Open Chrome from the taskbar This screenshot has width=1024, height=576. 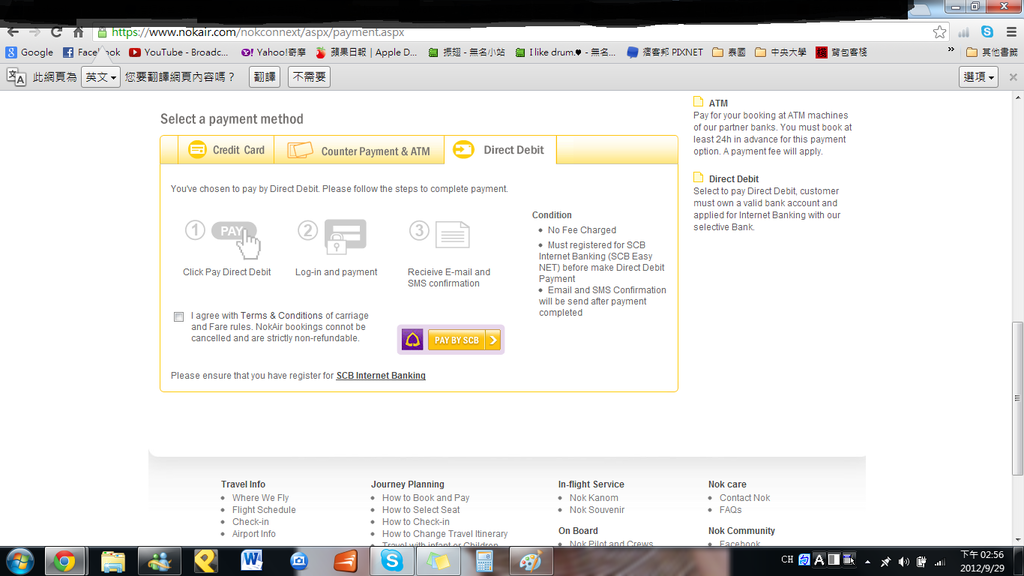64,562
